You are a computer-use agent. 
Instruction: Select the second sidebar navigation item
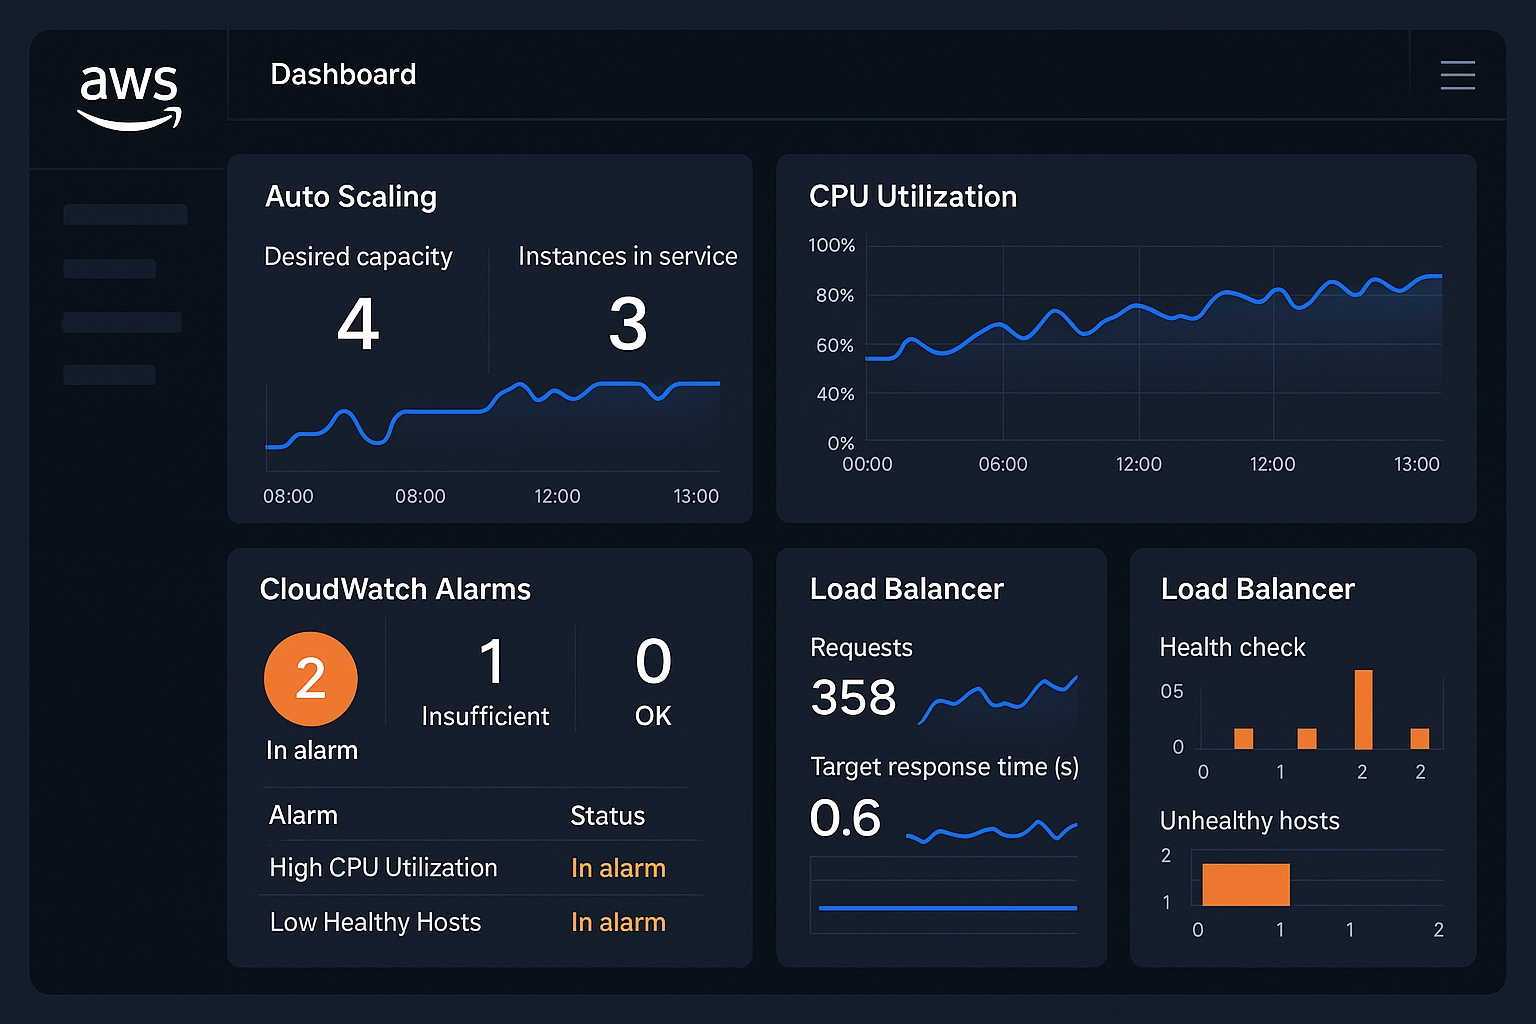109,267
